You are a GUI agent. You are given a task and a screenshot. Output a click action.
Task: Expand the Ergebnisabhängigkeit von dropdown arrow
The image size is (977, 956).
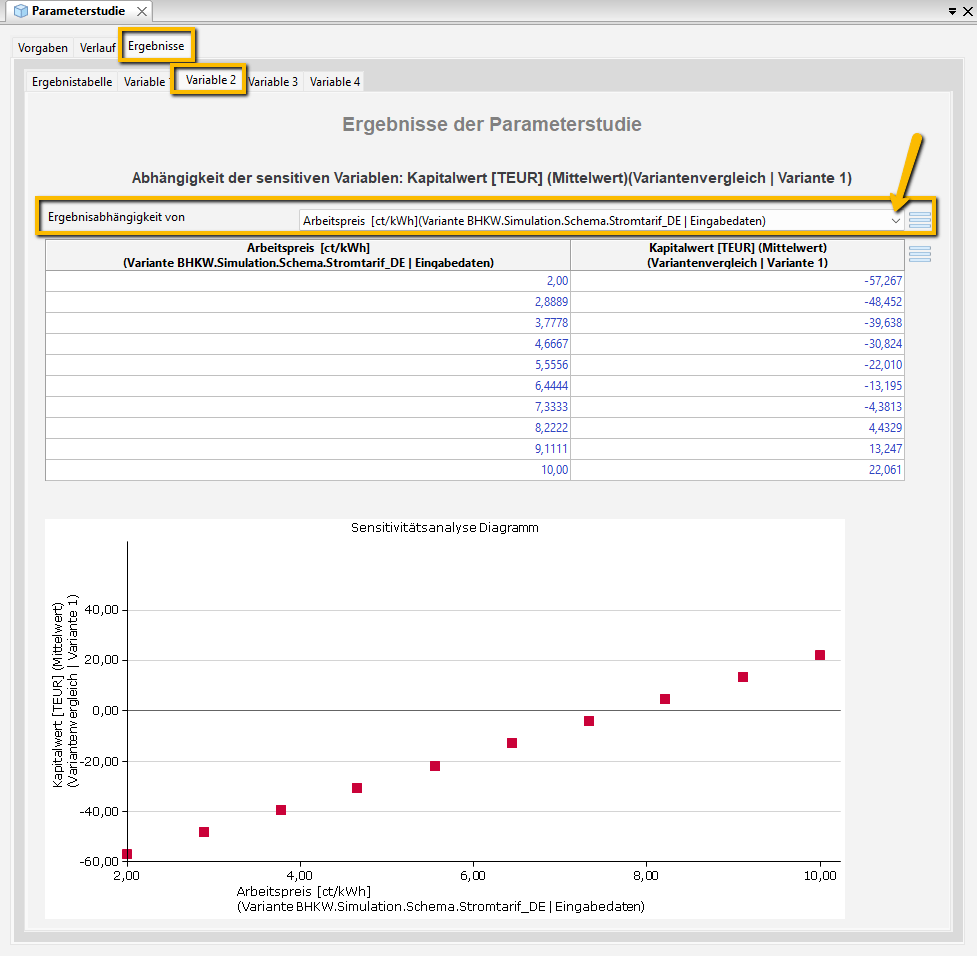[895, 220]
